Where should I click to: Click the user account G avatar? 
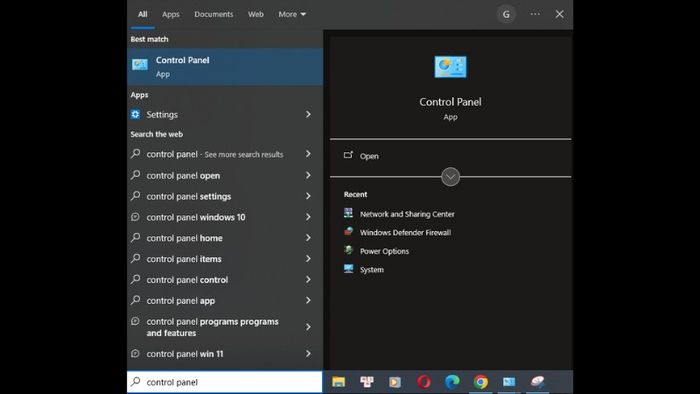coord(506,14)
